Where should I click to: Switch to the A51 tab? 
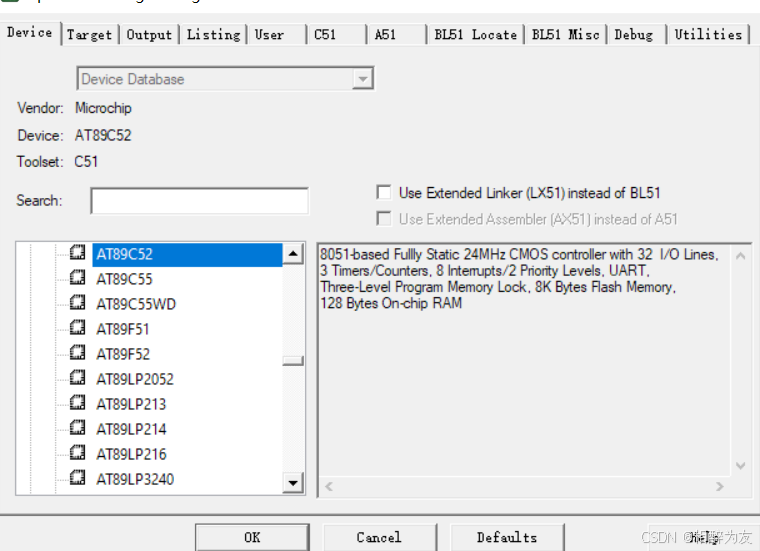point(396,35)
